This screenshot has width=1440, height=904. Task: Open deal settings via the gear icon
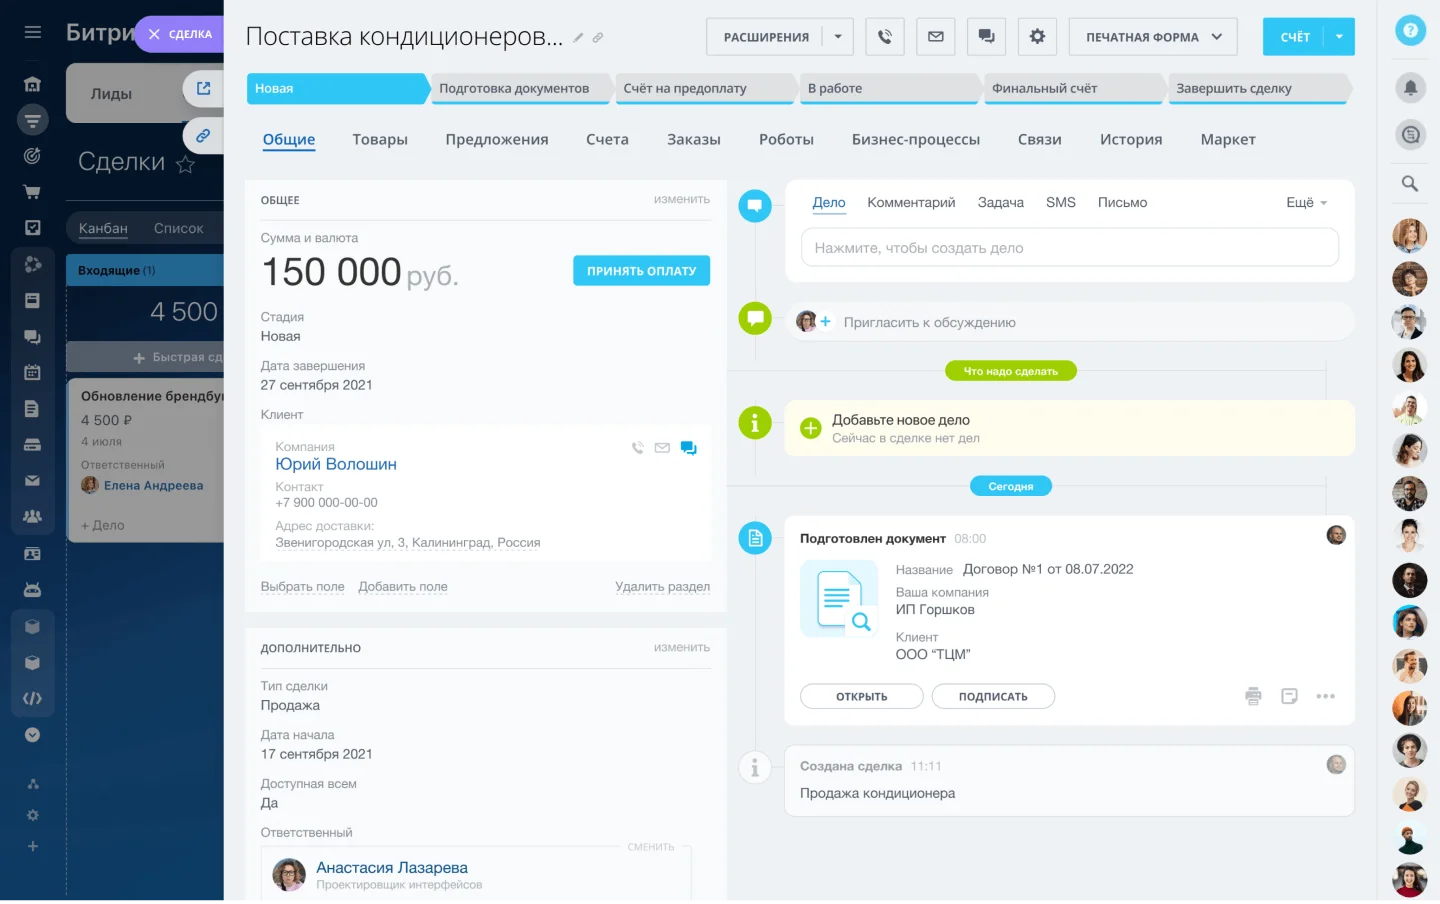(1037, 36)
